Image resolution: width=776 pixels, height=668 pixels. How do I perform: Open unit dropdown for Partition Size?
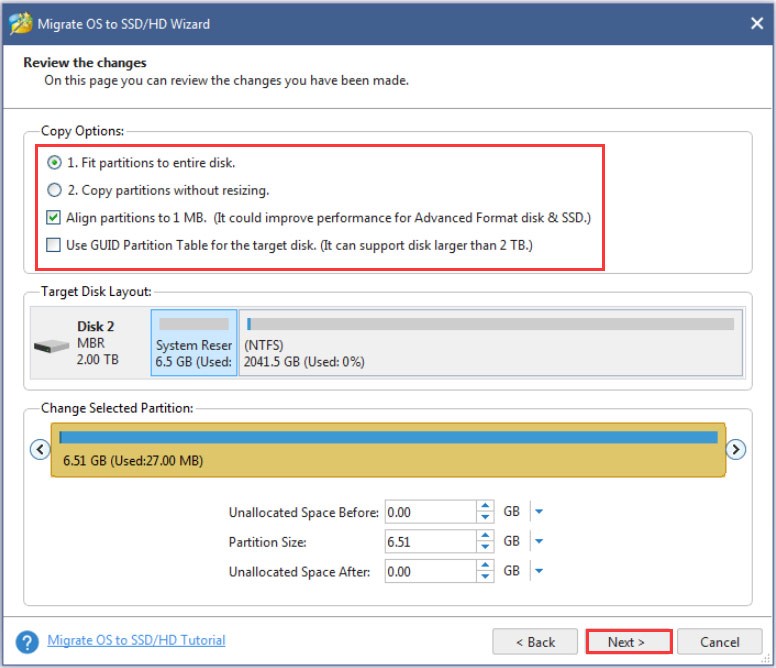pos(539,541)
